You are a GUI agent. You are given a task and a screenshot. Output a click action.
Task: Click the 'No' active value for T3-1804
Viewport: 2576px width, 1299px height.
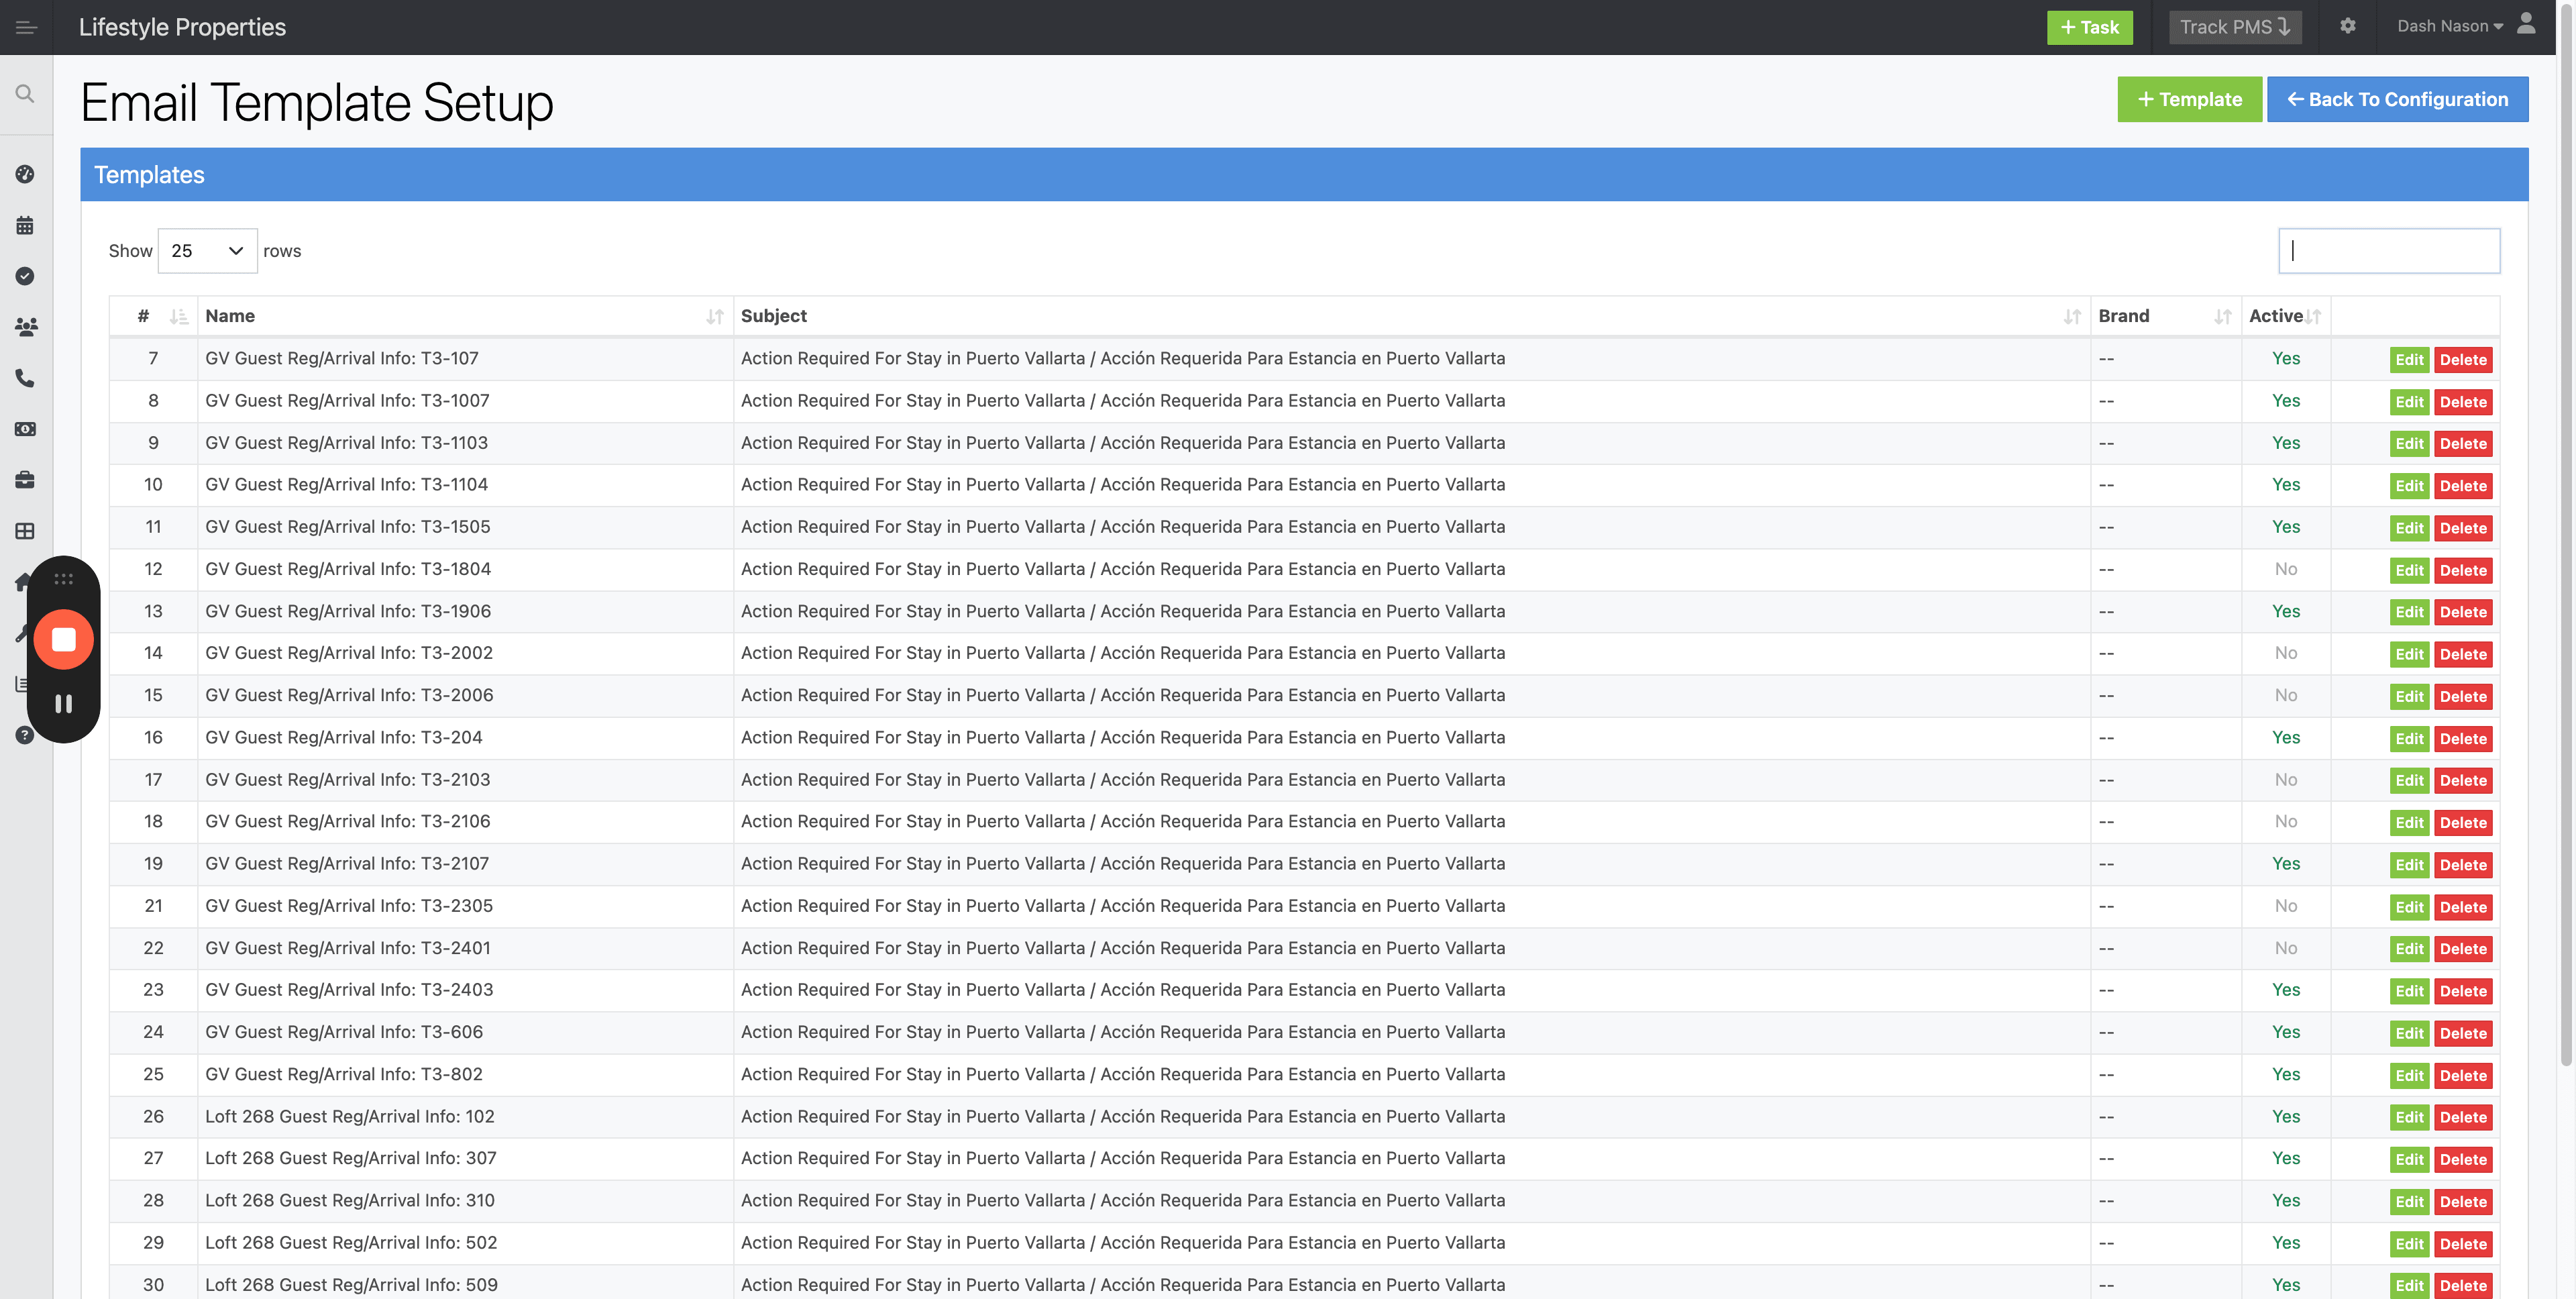click(x=2285, y=569)
